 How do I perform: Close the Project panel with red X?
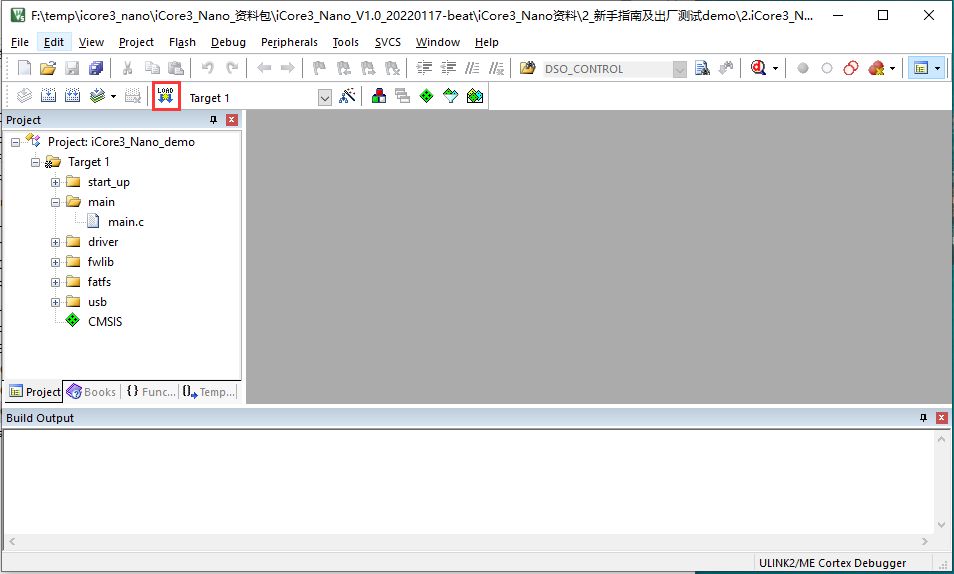point(232,120)
